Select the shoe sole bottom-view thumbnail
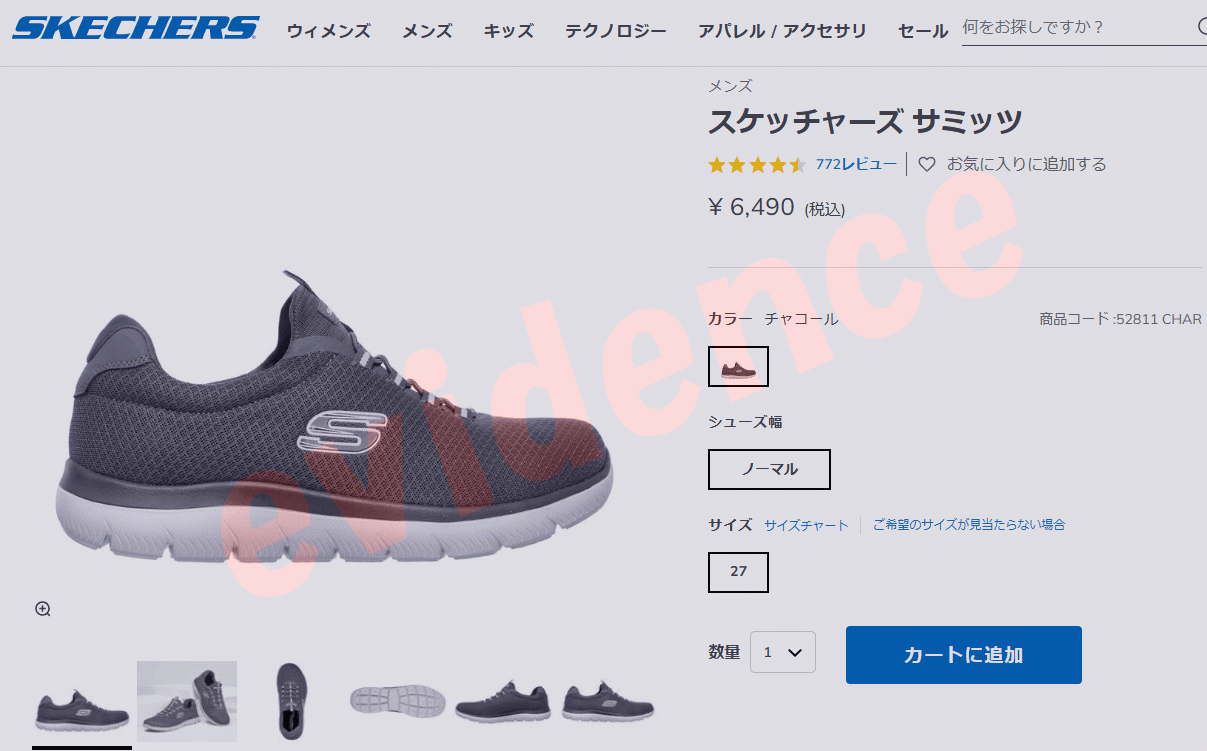The height and width of the screenshot is (751, 1207). pos(397,700)
